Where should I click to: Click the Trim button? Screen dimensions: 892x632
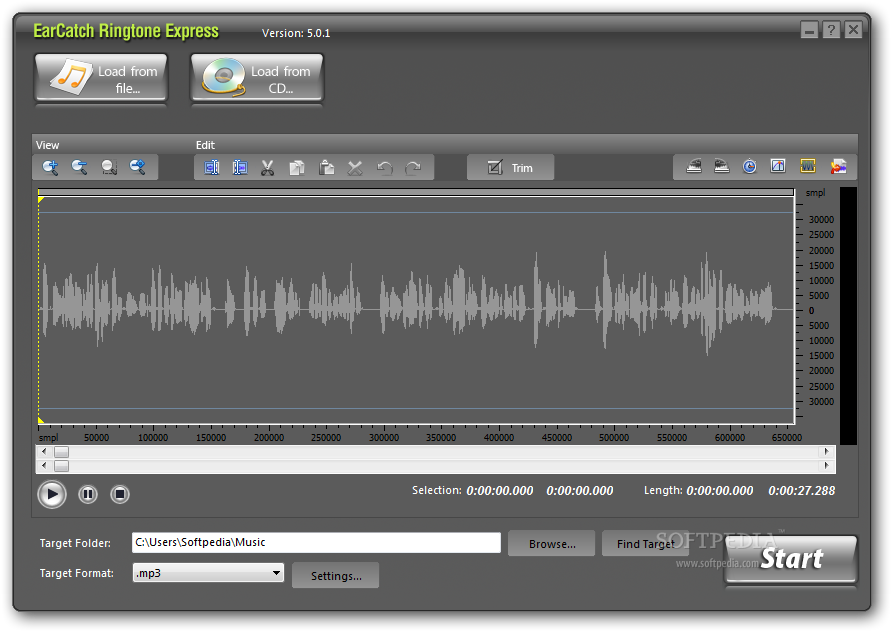tap(510, 168)
